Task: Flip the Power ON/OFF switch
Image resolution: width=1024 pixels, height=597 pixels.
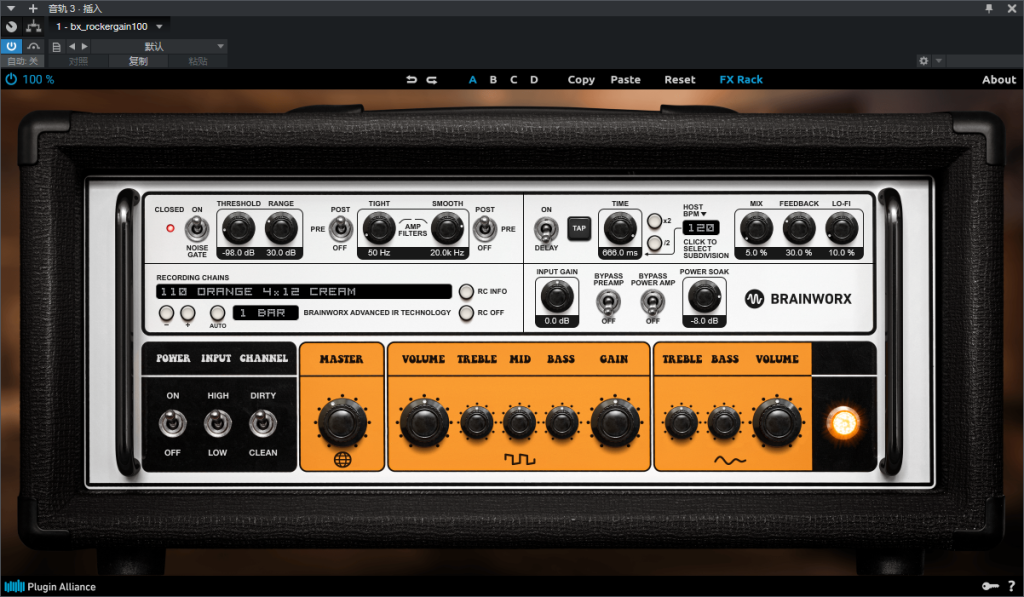Action: tap(172, 423)
